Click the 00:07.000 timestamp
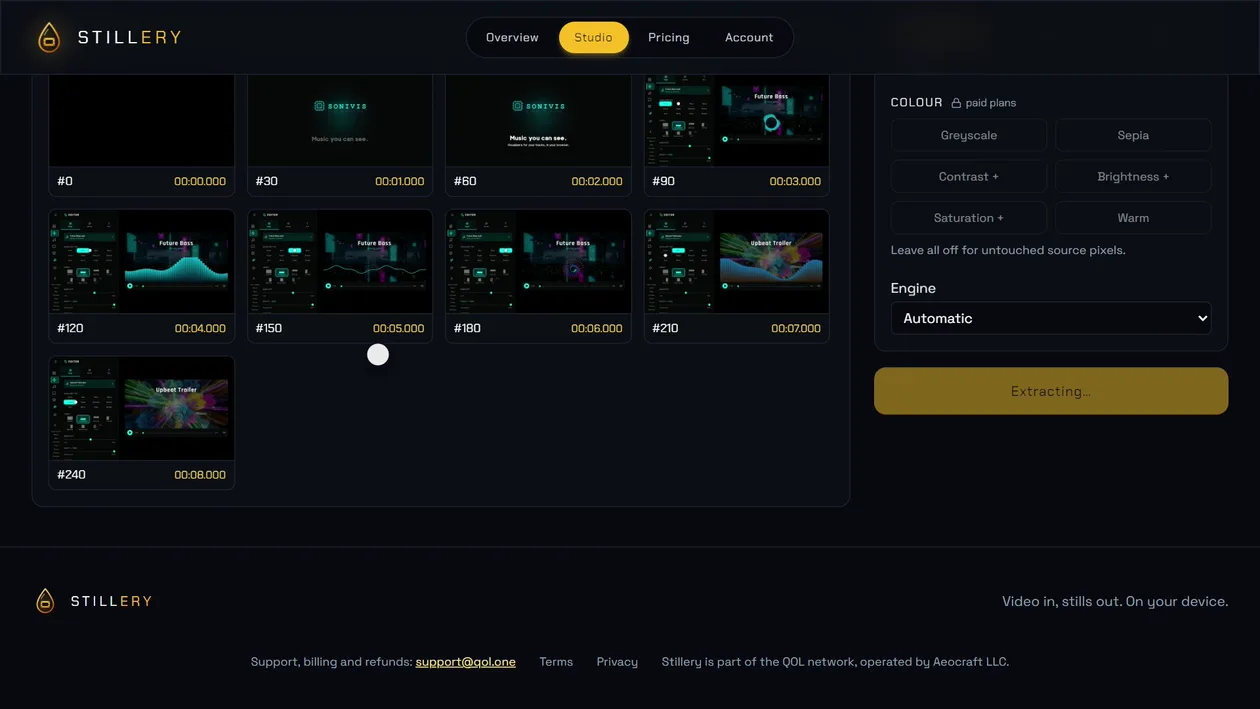Screen dimensions: 1260x709 click(x=796, y=328)
